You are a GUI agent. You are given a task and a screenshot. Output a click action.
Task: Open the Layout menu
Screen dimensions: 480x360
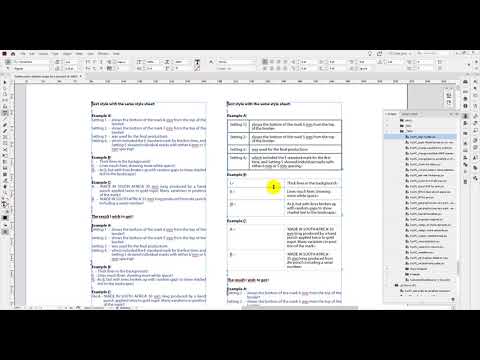coord(43,53)
